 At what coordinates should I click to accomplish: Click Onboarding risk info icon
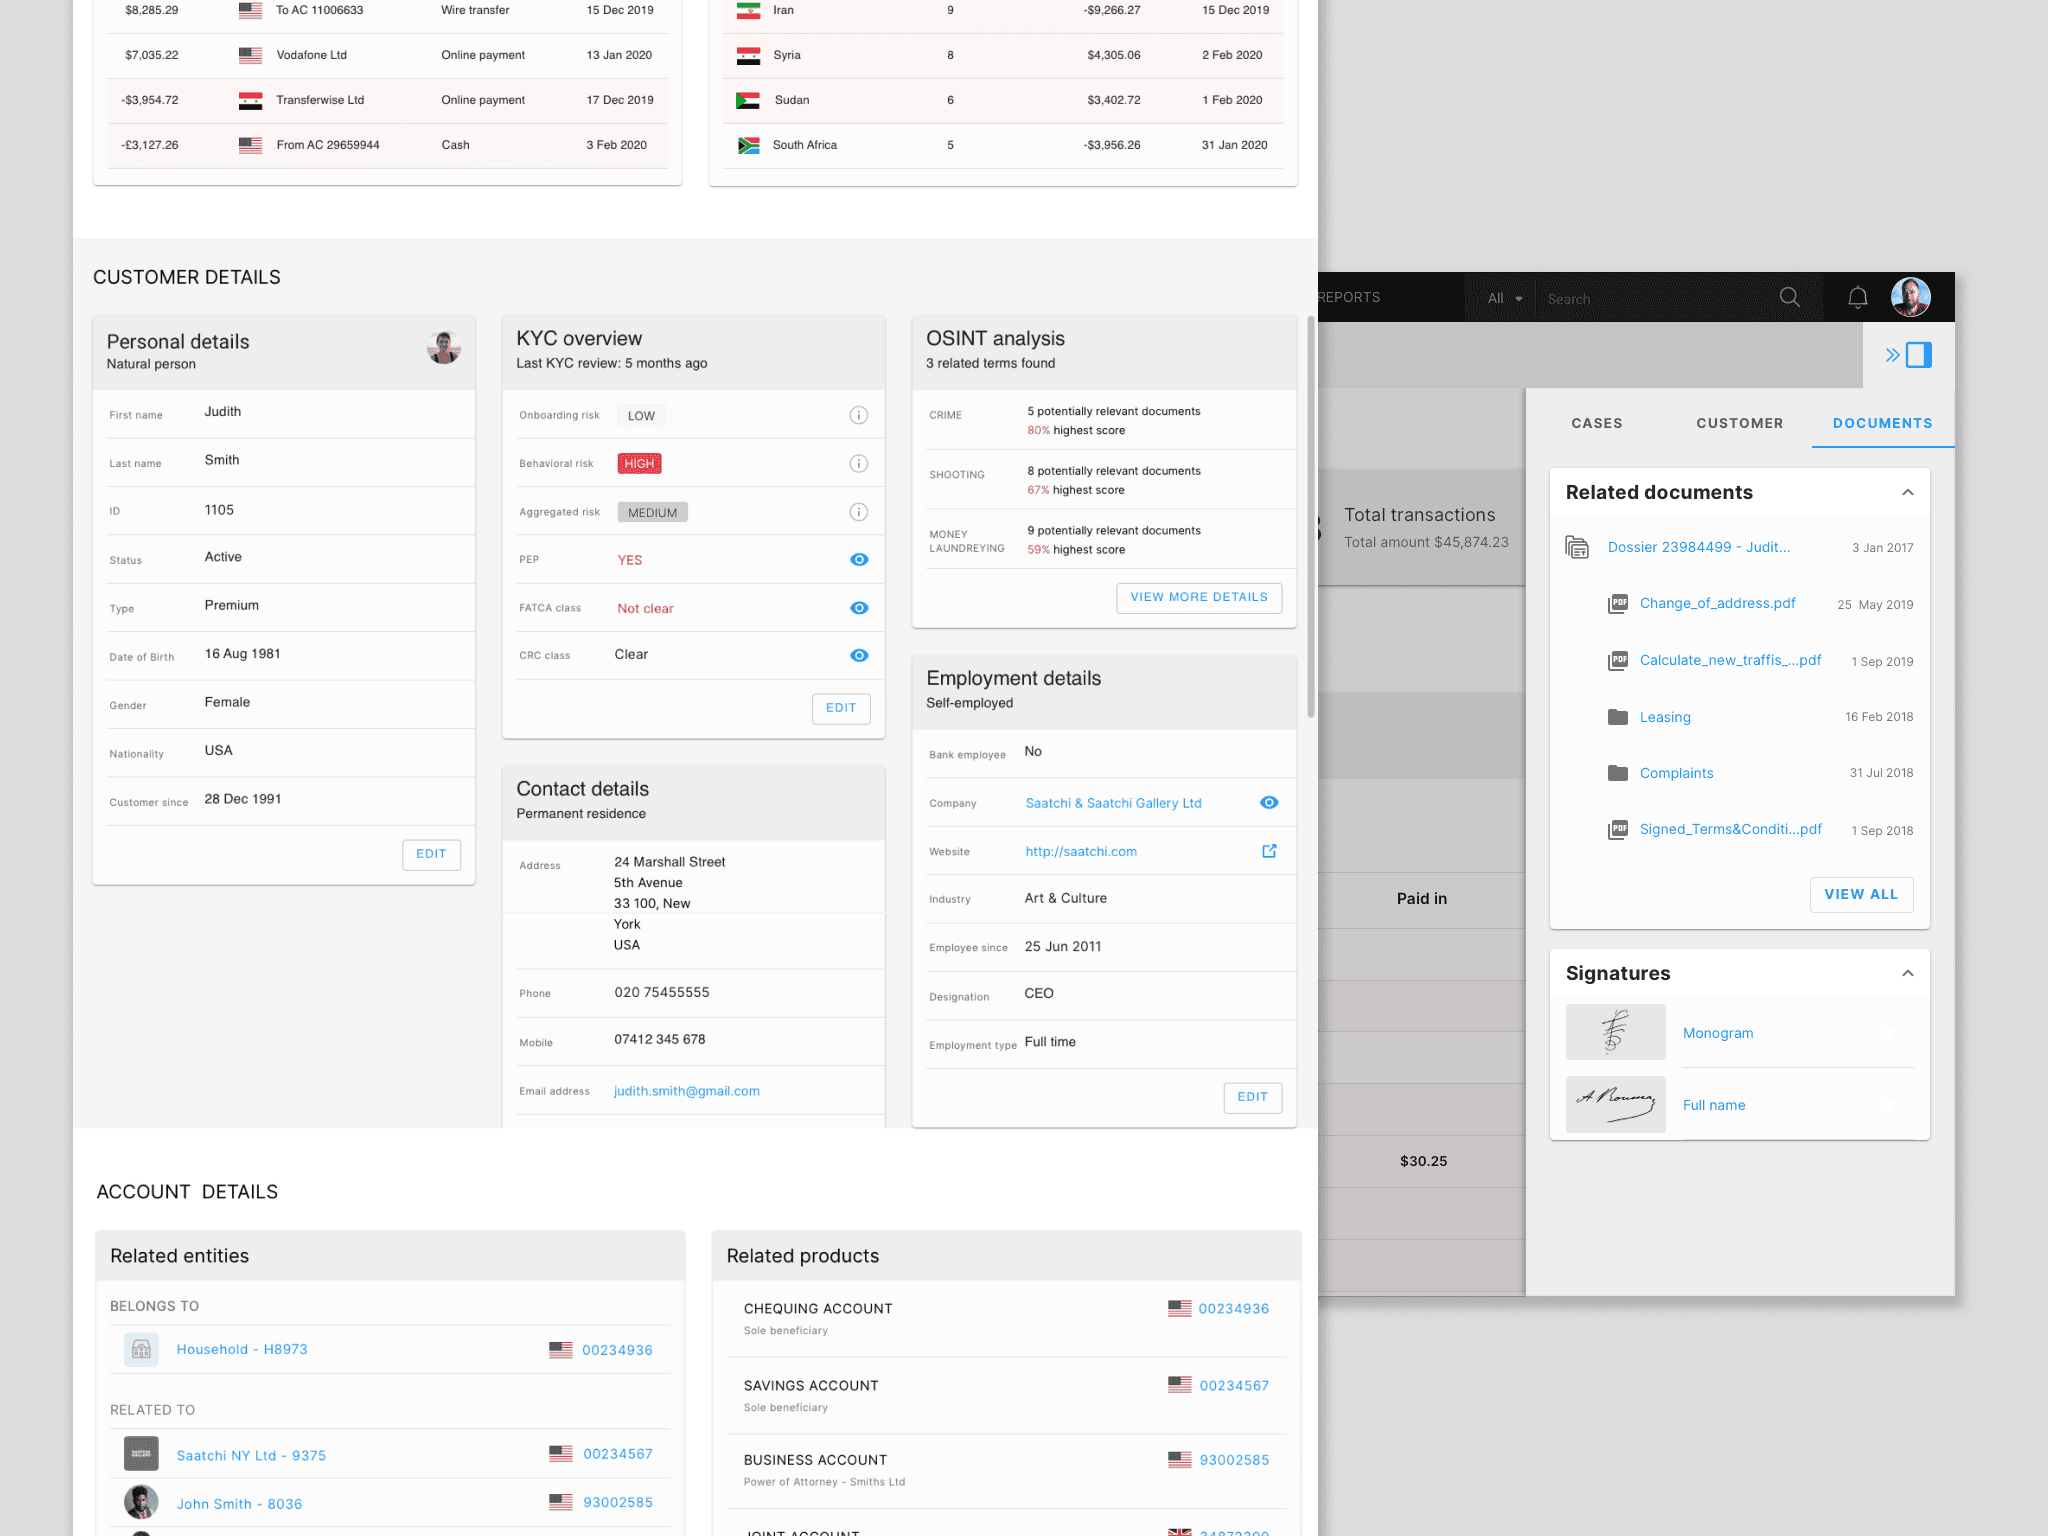coord(858,415)
